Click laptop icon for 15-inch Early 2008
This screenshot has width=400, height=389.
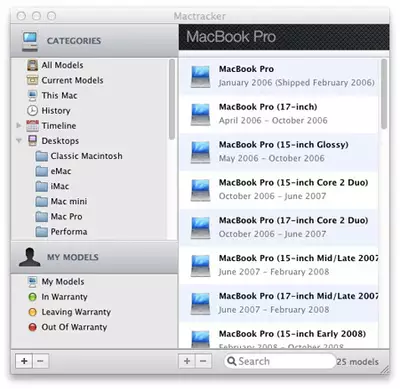(x=200, y=339)
